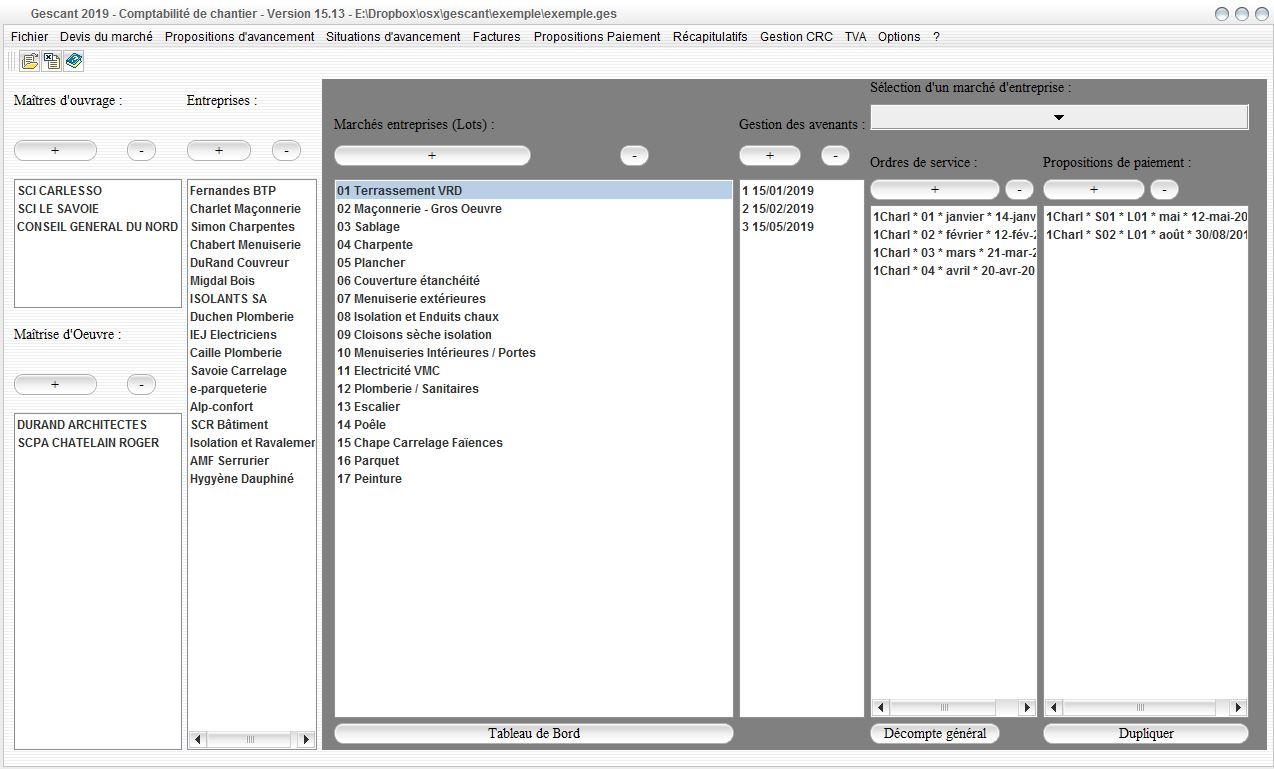The width and height of the screenshot is (1274, 769).
Task: Add a new Entreprise with plus button
Action: [219, 150]
